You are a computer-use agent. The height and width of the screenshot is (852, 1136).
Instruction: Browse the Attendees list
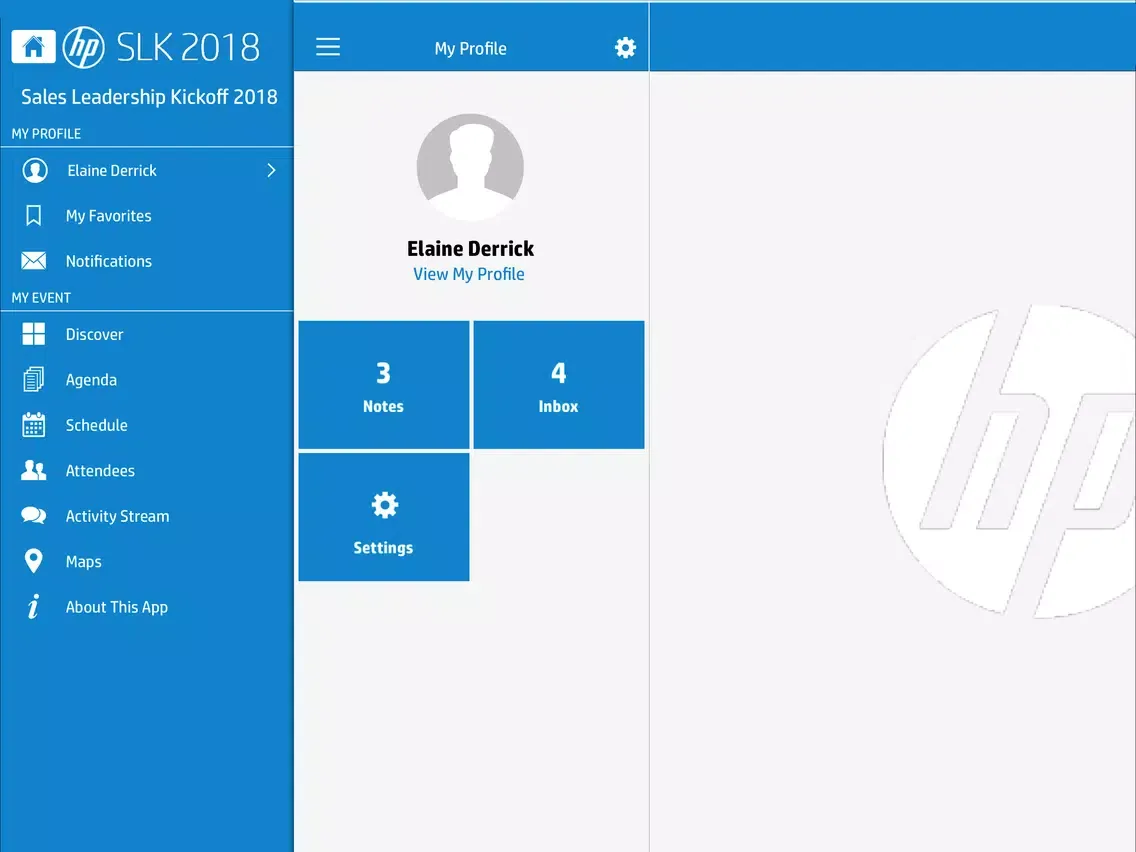(x=147, y=470)
